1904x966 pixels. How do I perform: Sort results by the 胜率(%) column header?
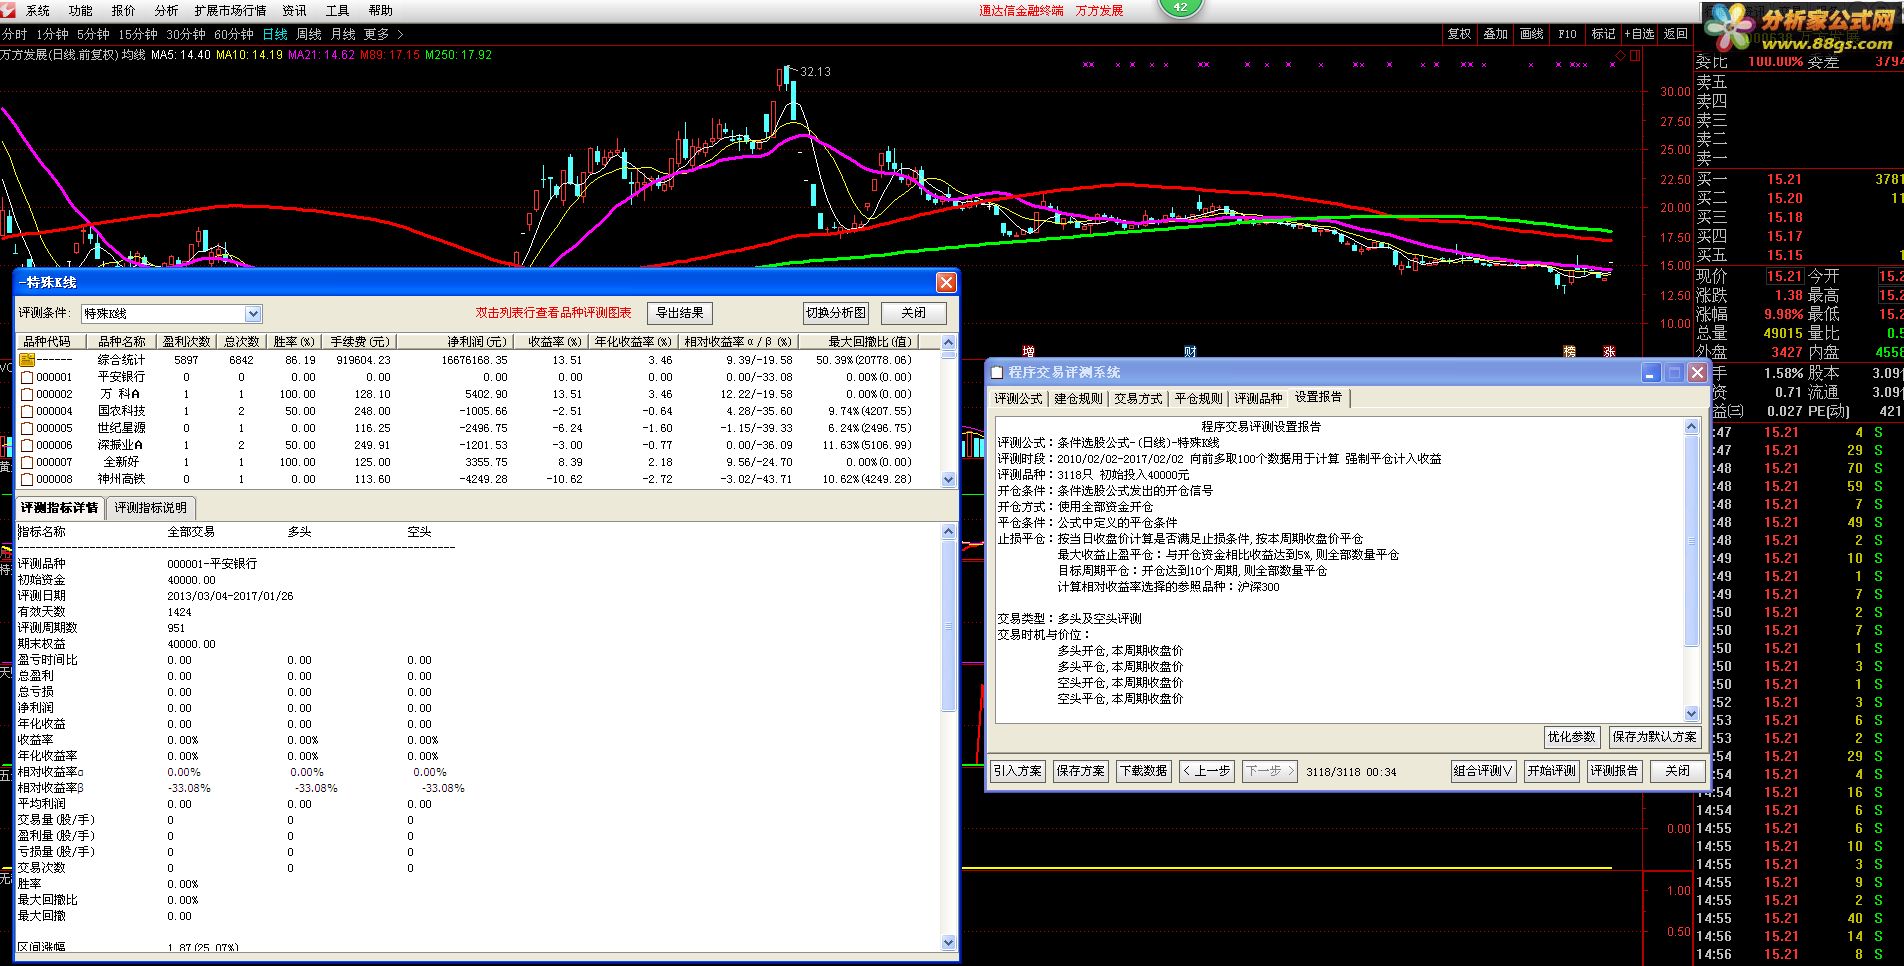[x=294, y=341]
